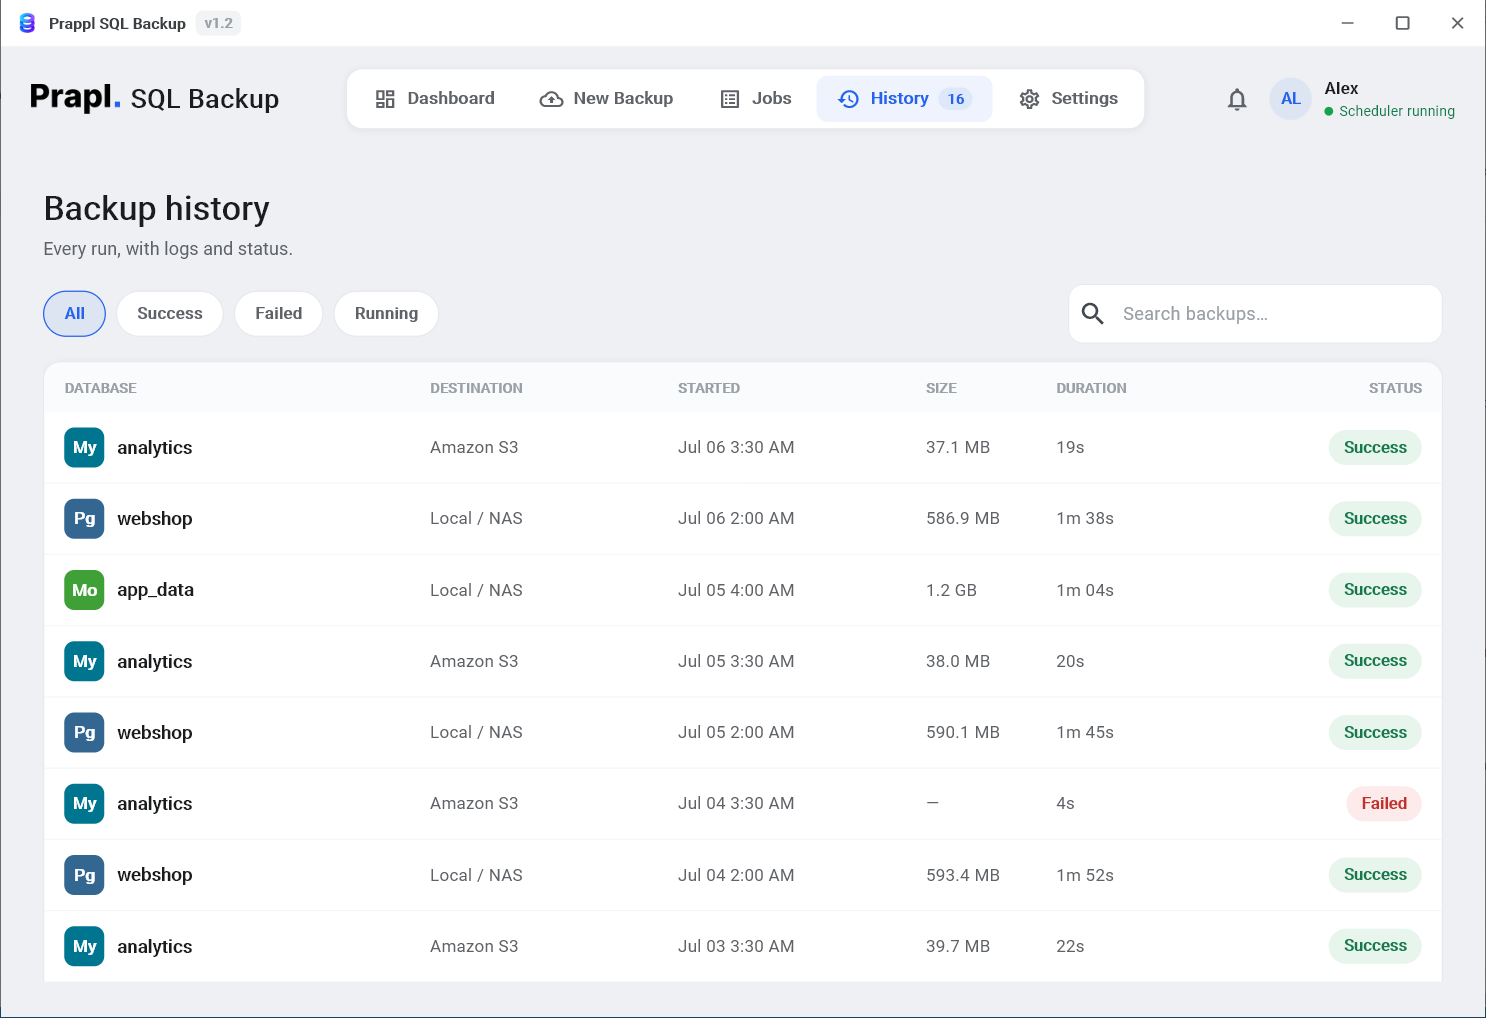Close the Prappl SQL Backup window
This screenshot has width=1486, height=1018.
pyautogui.click(x=1458, y=23)
